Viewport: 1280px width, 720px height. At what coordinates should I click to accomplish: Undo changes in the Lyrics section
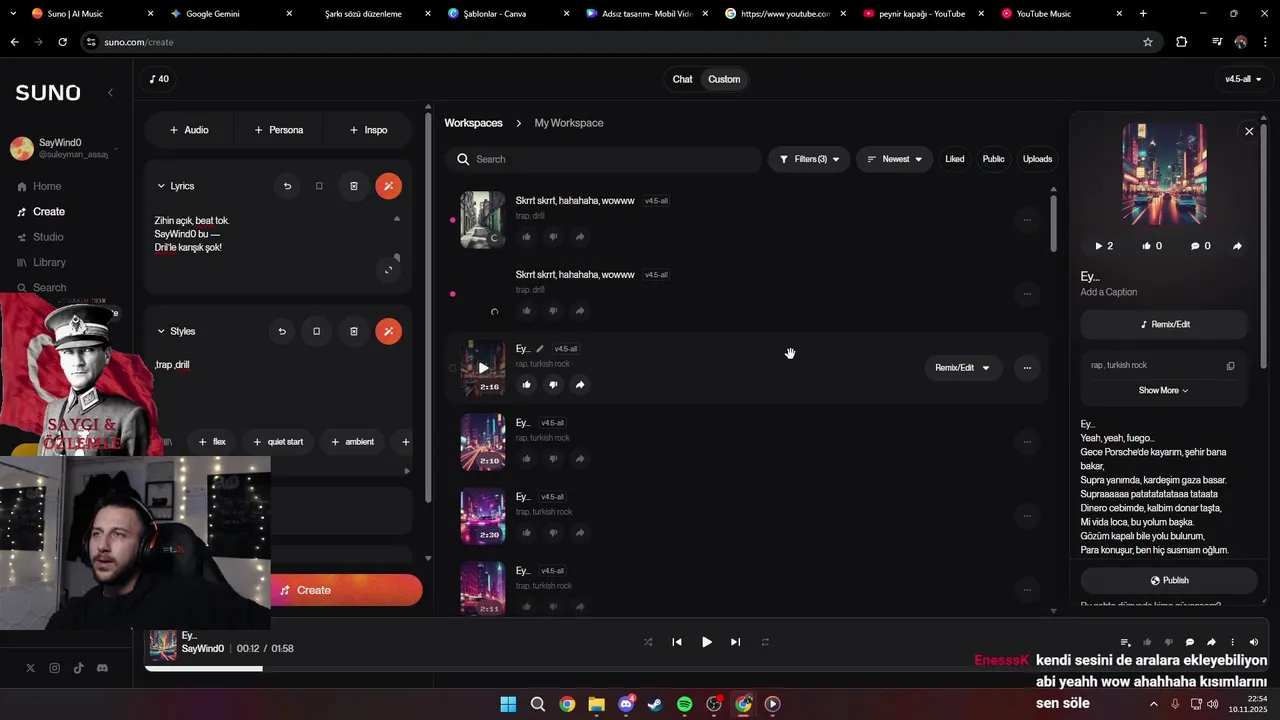[287, 186]
